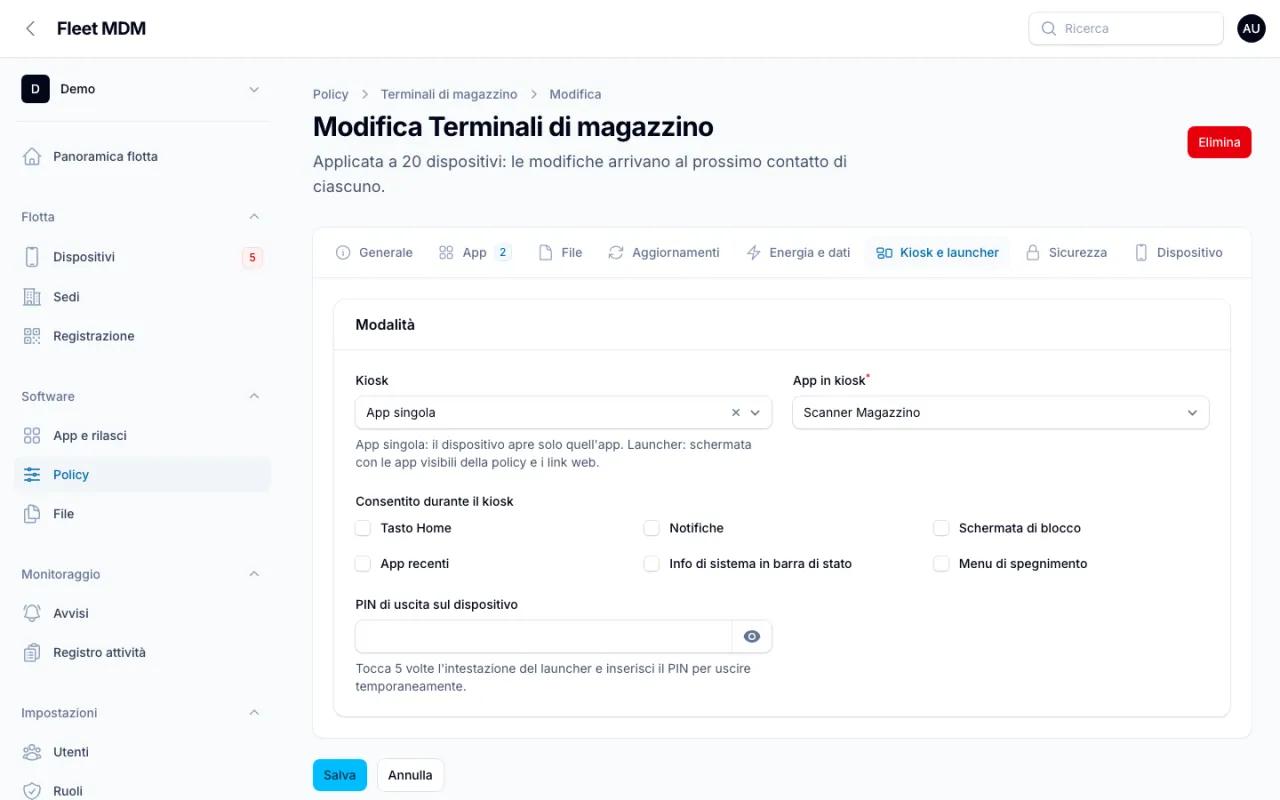Switch to the Aggiornamenti tab
This screenshot has height=800, width=1280.
click(664, 253)
